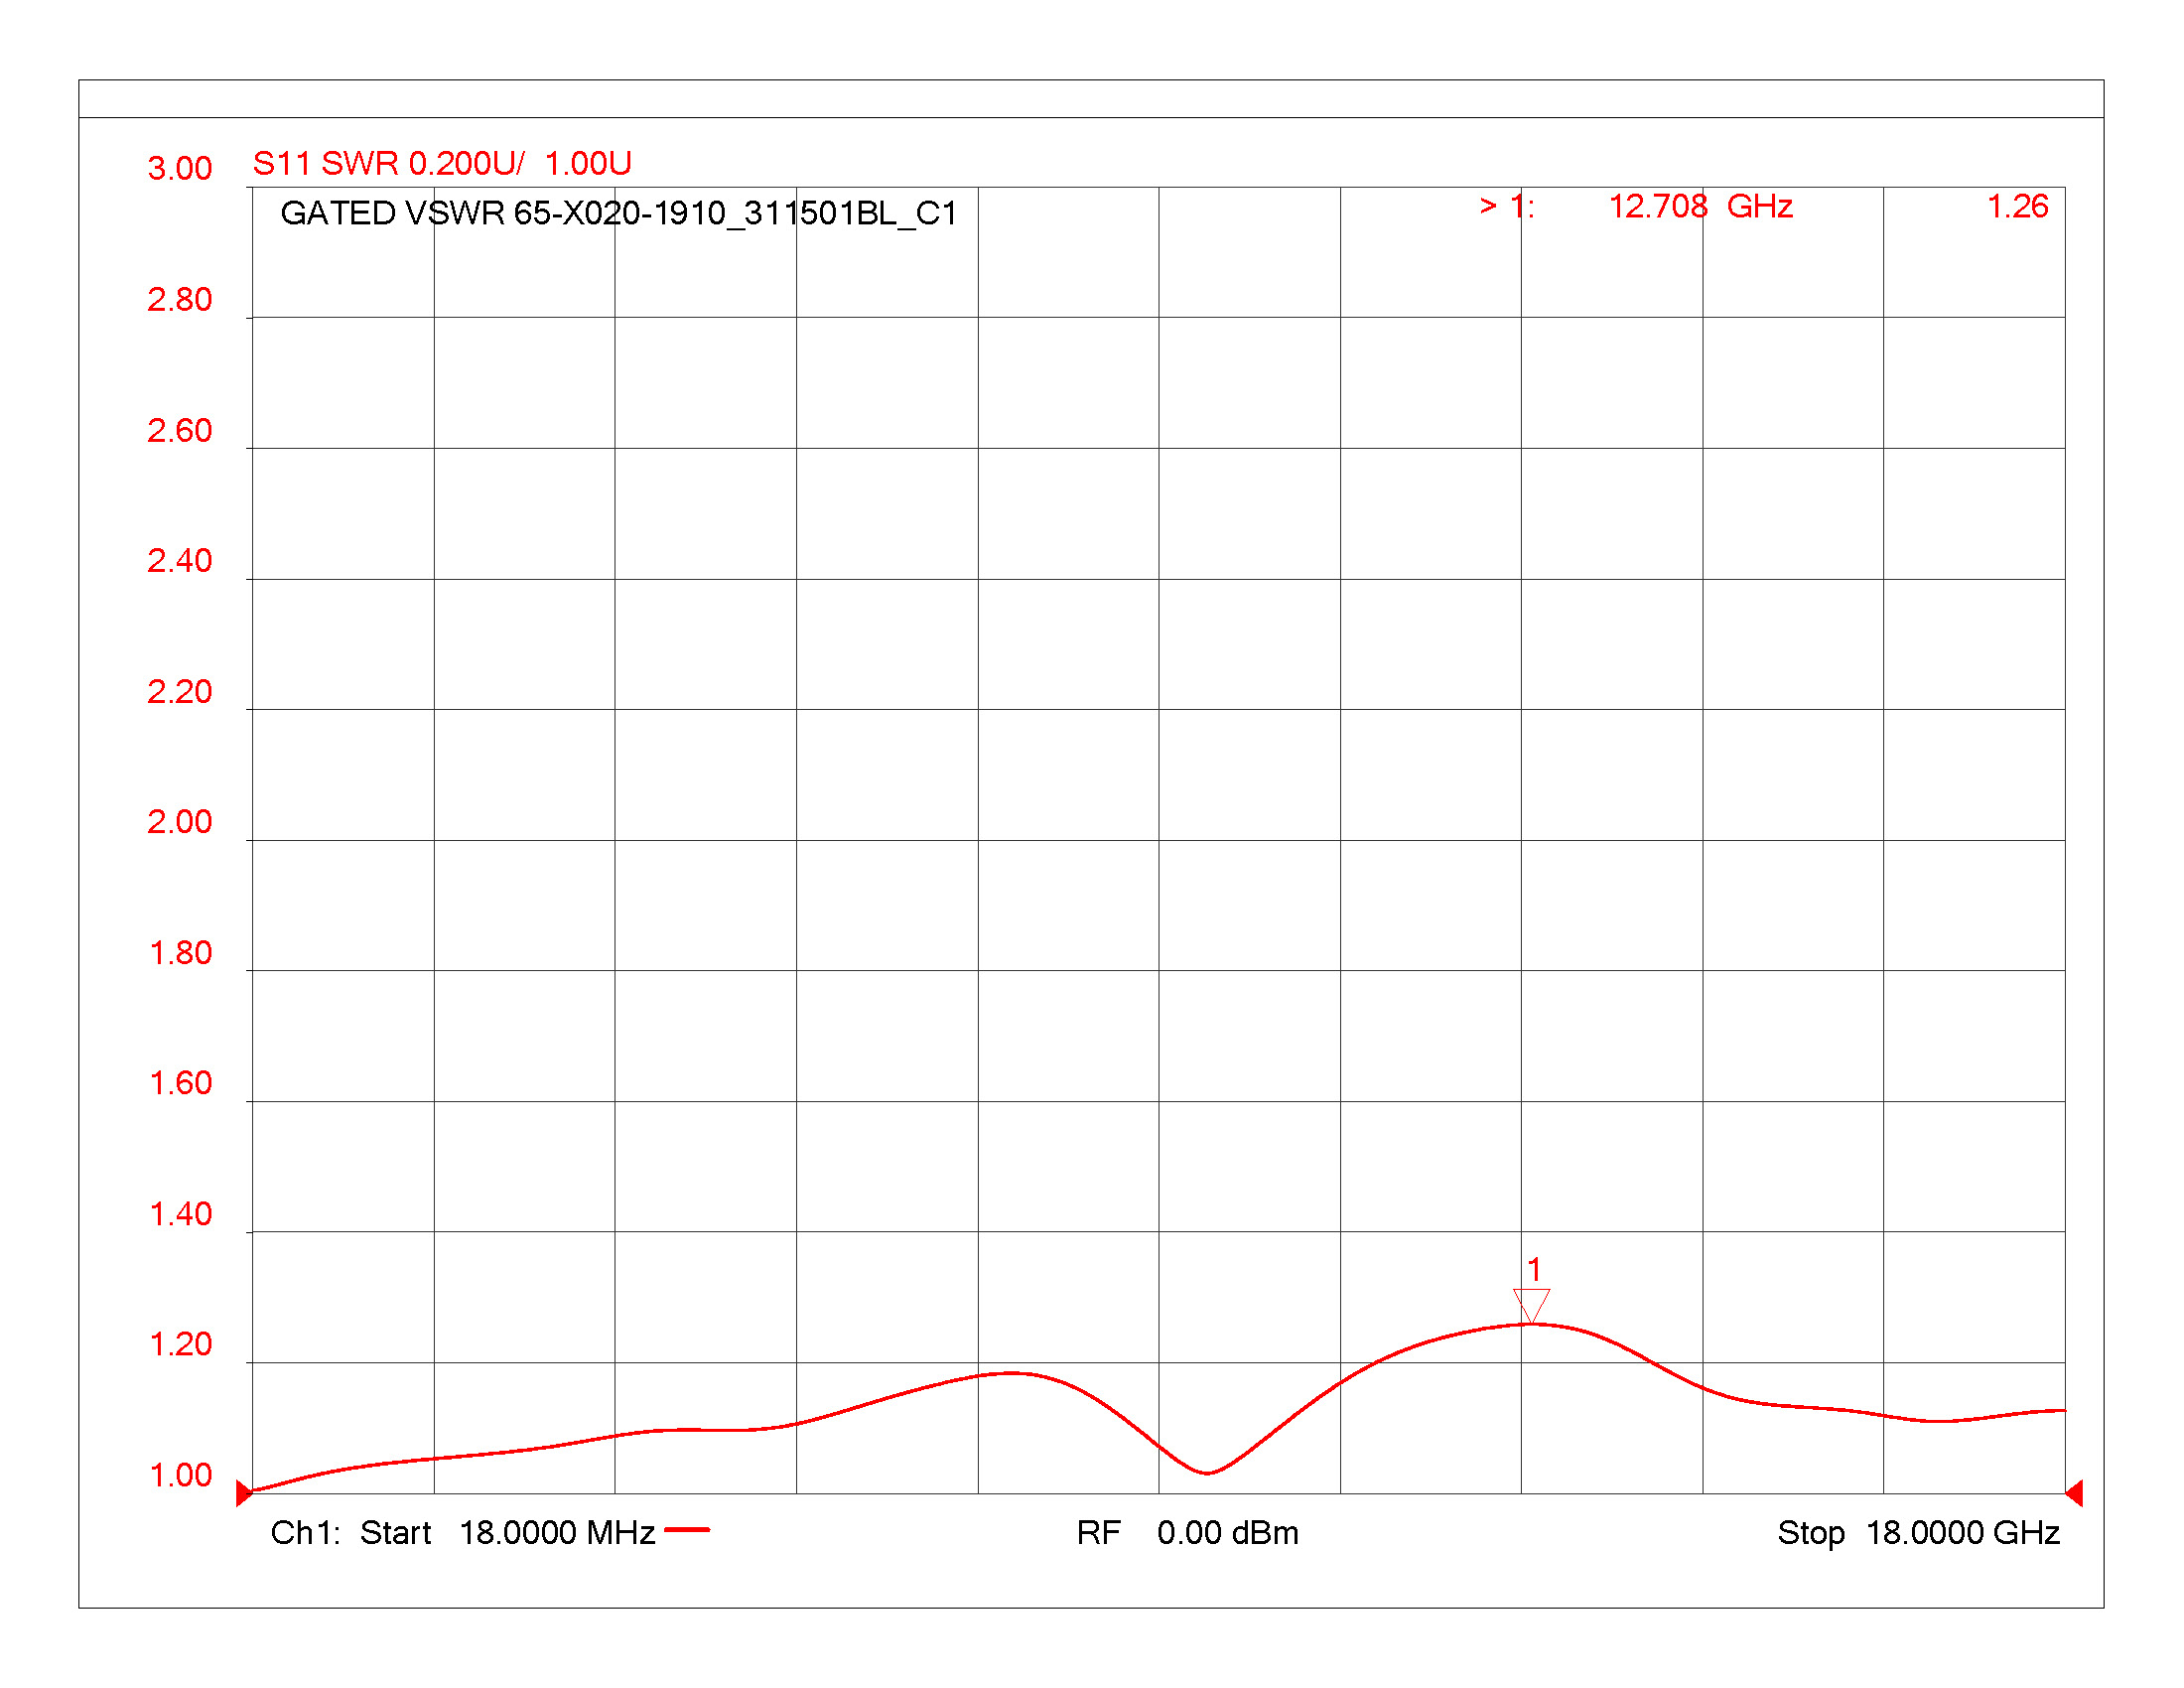The width and height of the screenshot is (2184, 1688).
Task: Click the red trace legend line sample
Action: coord(687,1530)
